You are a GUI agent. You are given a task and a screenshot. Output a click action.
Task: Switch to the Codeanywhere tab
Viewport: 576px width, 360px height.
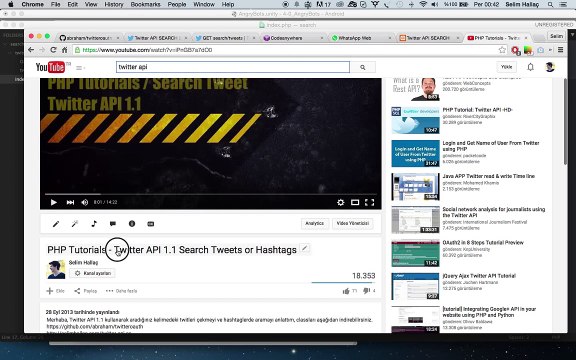click(x=293, y=38)
